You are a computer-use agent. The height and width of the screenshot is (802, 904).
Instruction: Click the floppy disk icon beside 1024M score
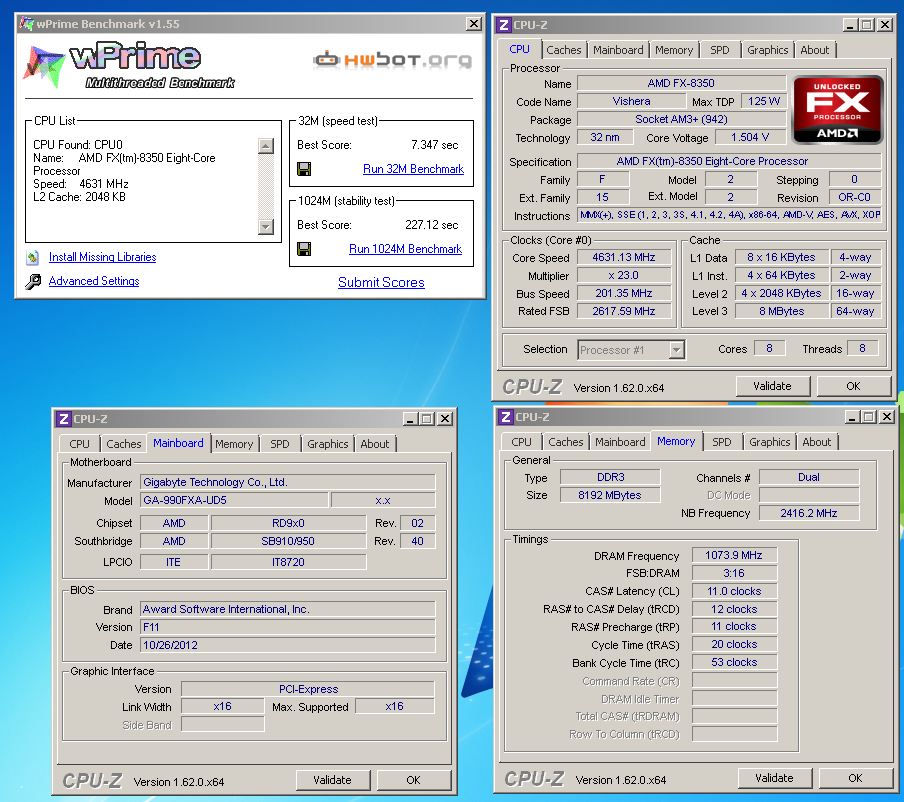pyautogui.click(x=304, y=249)
